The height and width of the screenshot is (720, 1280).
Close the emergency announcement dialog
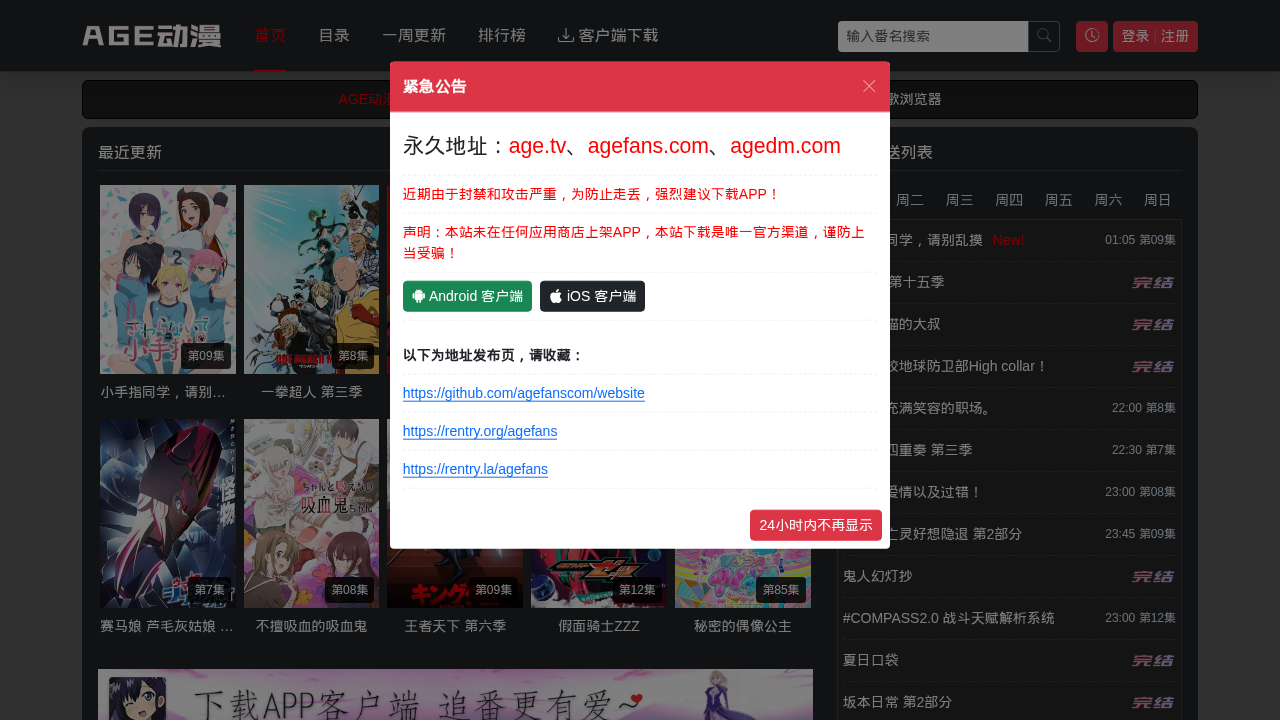pos(869,86)
